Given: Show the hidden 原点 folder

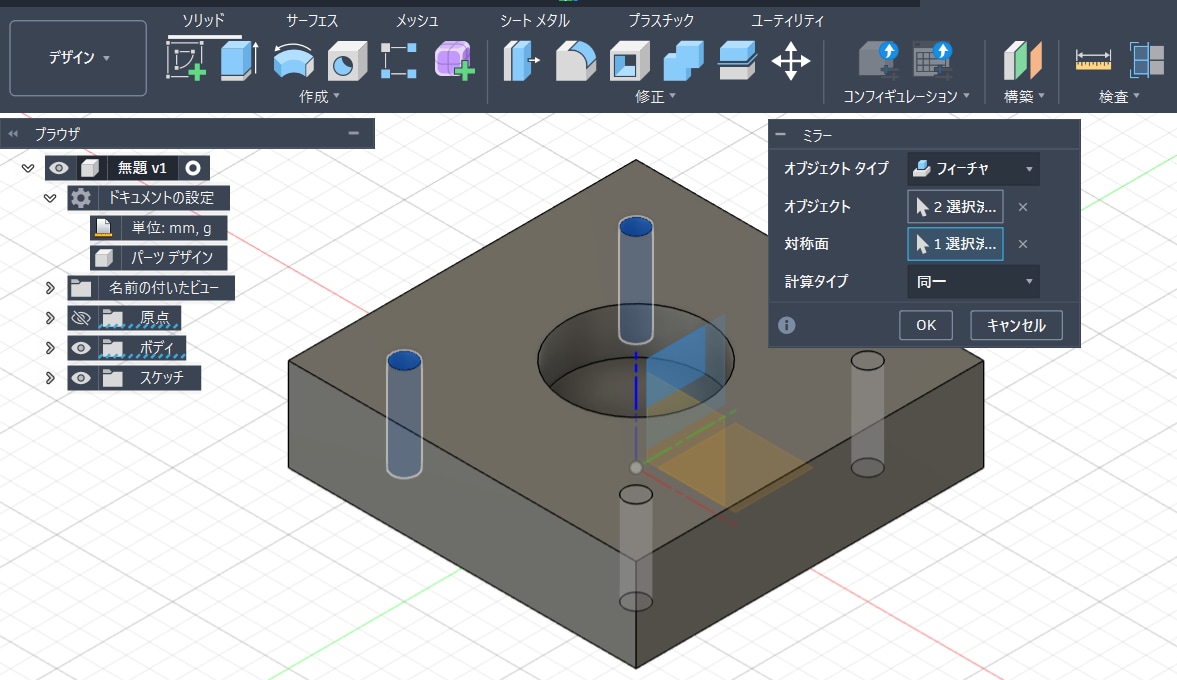Looking at the screenshot, I should 80,317.
